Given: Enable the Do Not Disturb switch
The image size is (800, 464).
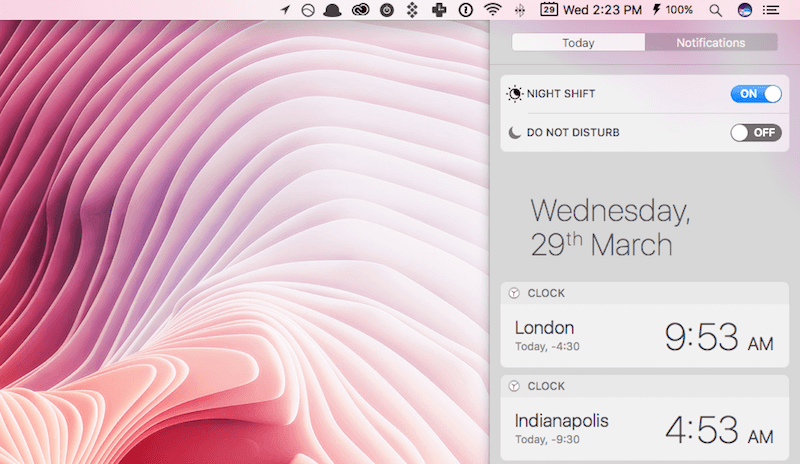Looking at the screenshot, I should pos(755,132).
